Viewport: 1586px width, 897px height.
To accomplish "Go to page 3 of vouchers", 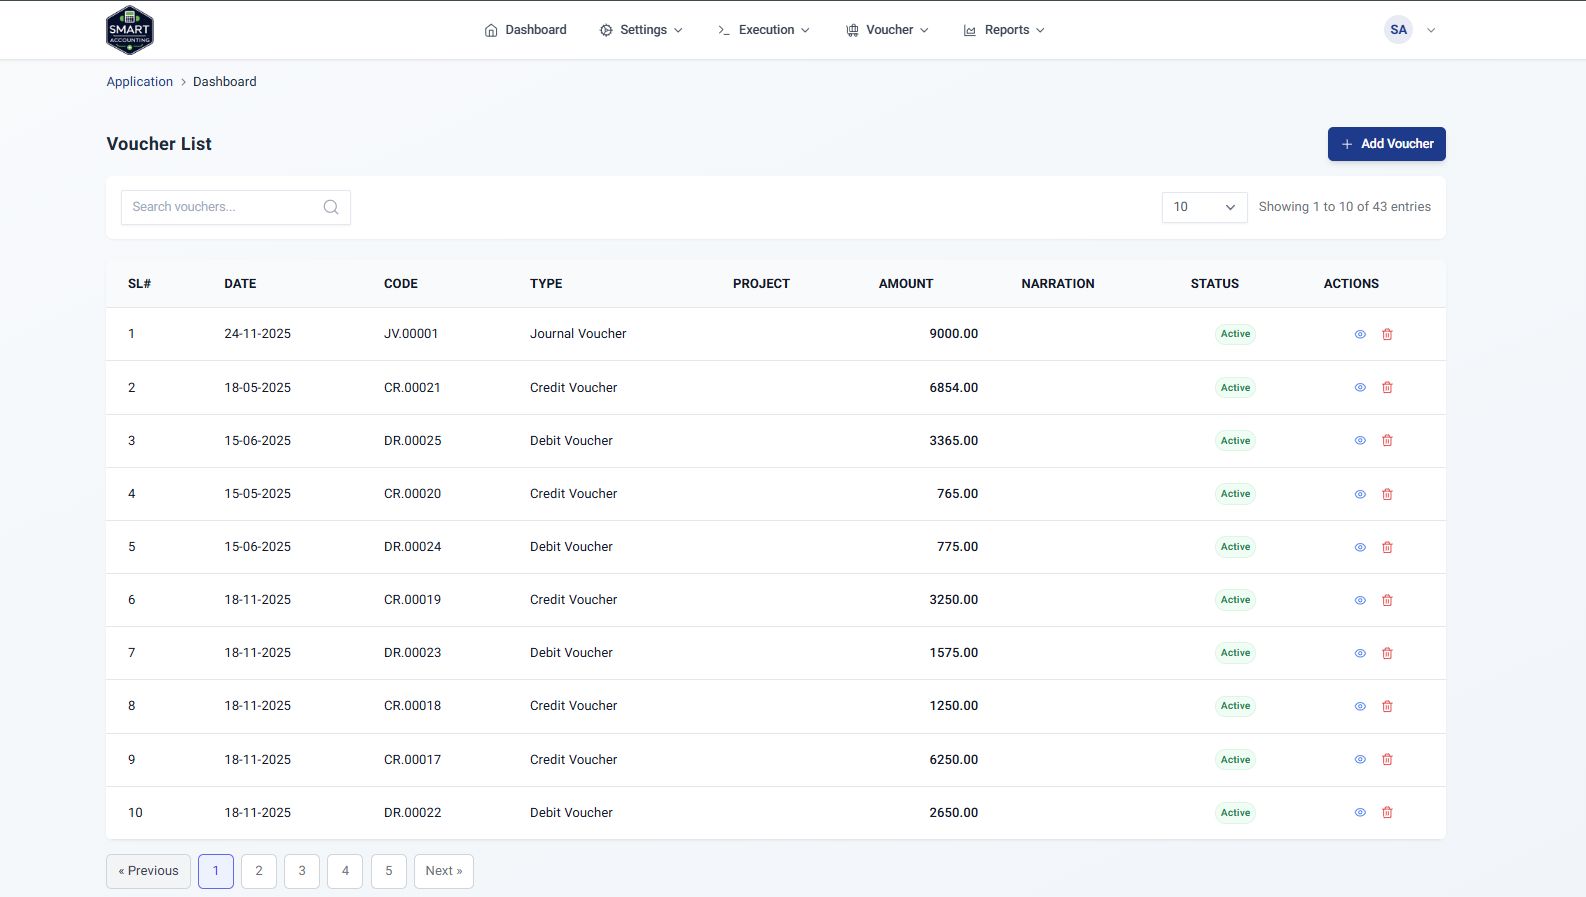I will pos(302,871).
